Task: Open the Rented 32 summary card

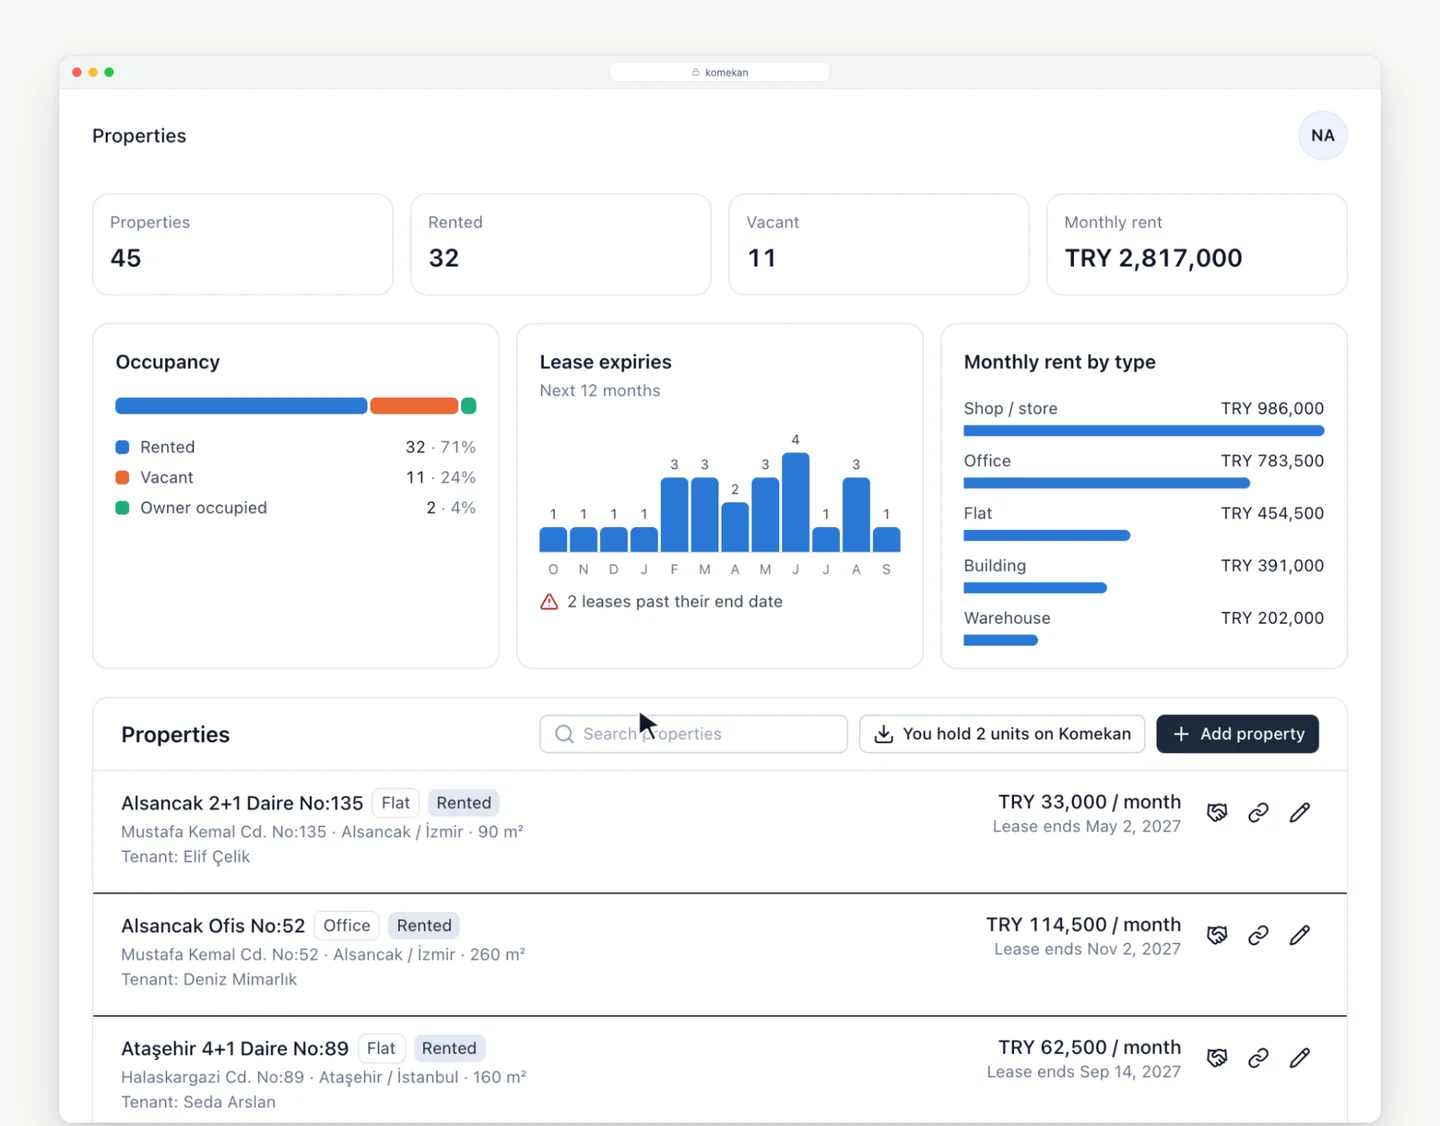Action: click(561, 245)
